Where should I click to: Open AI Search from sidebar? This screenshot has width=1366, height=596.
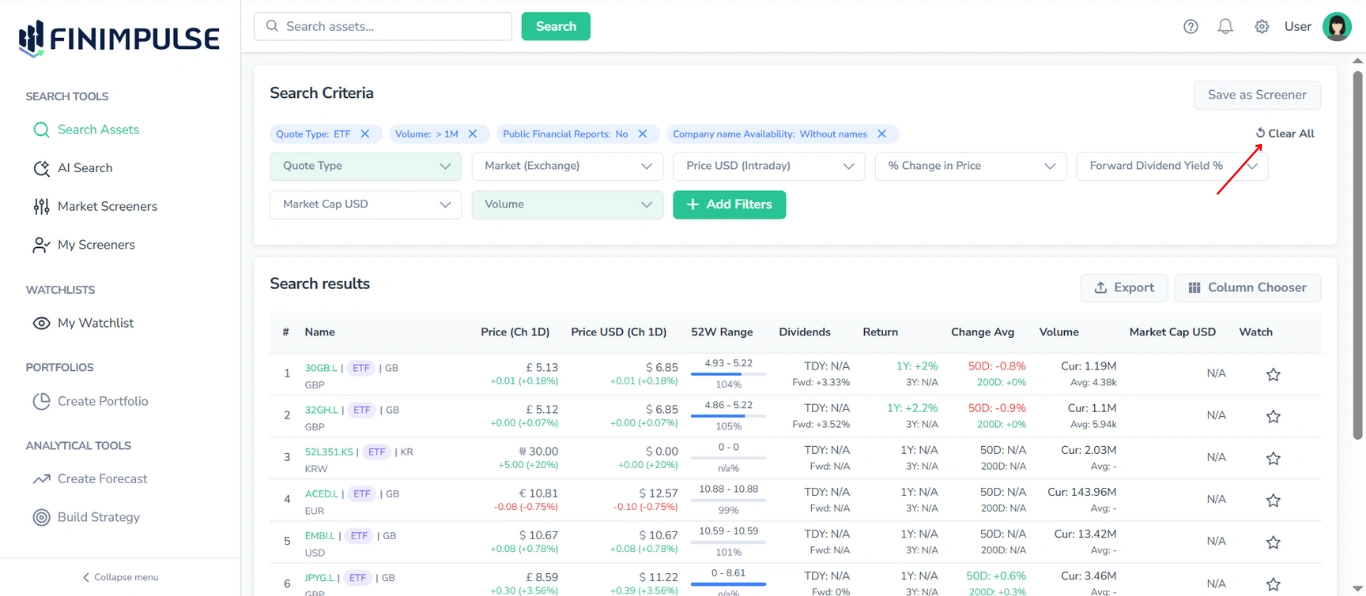(x=85, y=168)
